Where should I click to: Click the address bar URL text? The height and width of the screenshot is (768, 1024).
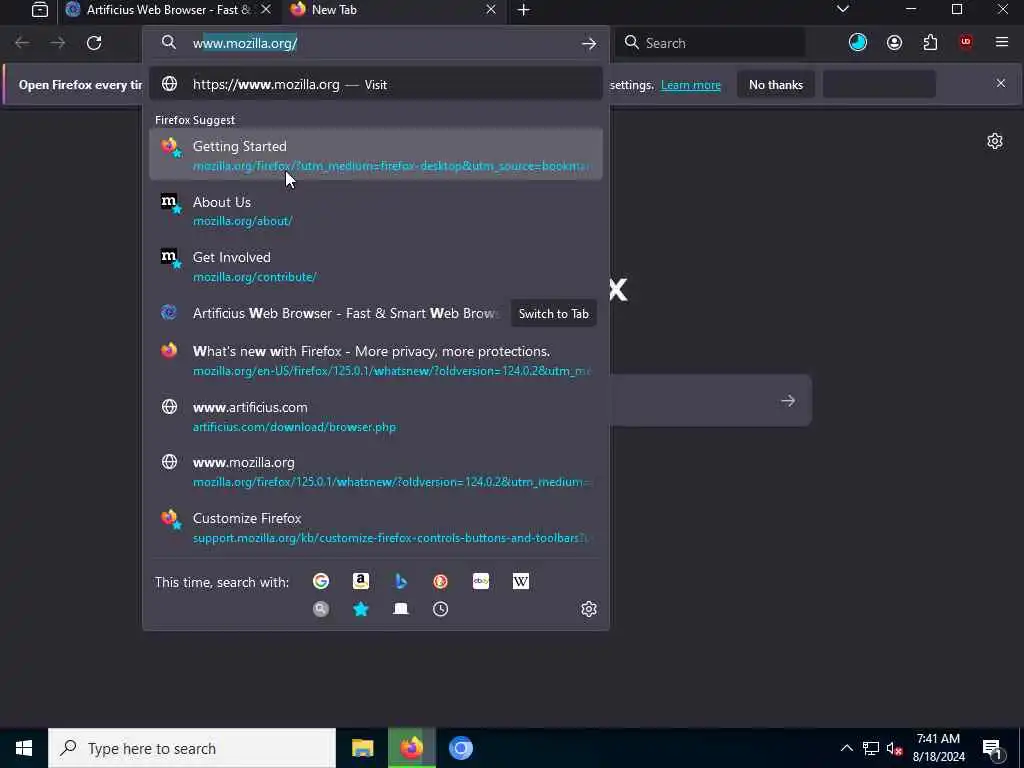coord(245,43)
